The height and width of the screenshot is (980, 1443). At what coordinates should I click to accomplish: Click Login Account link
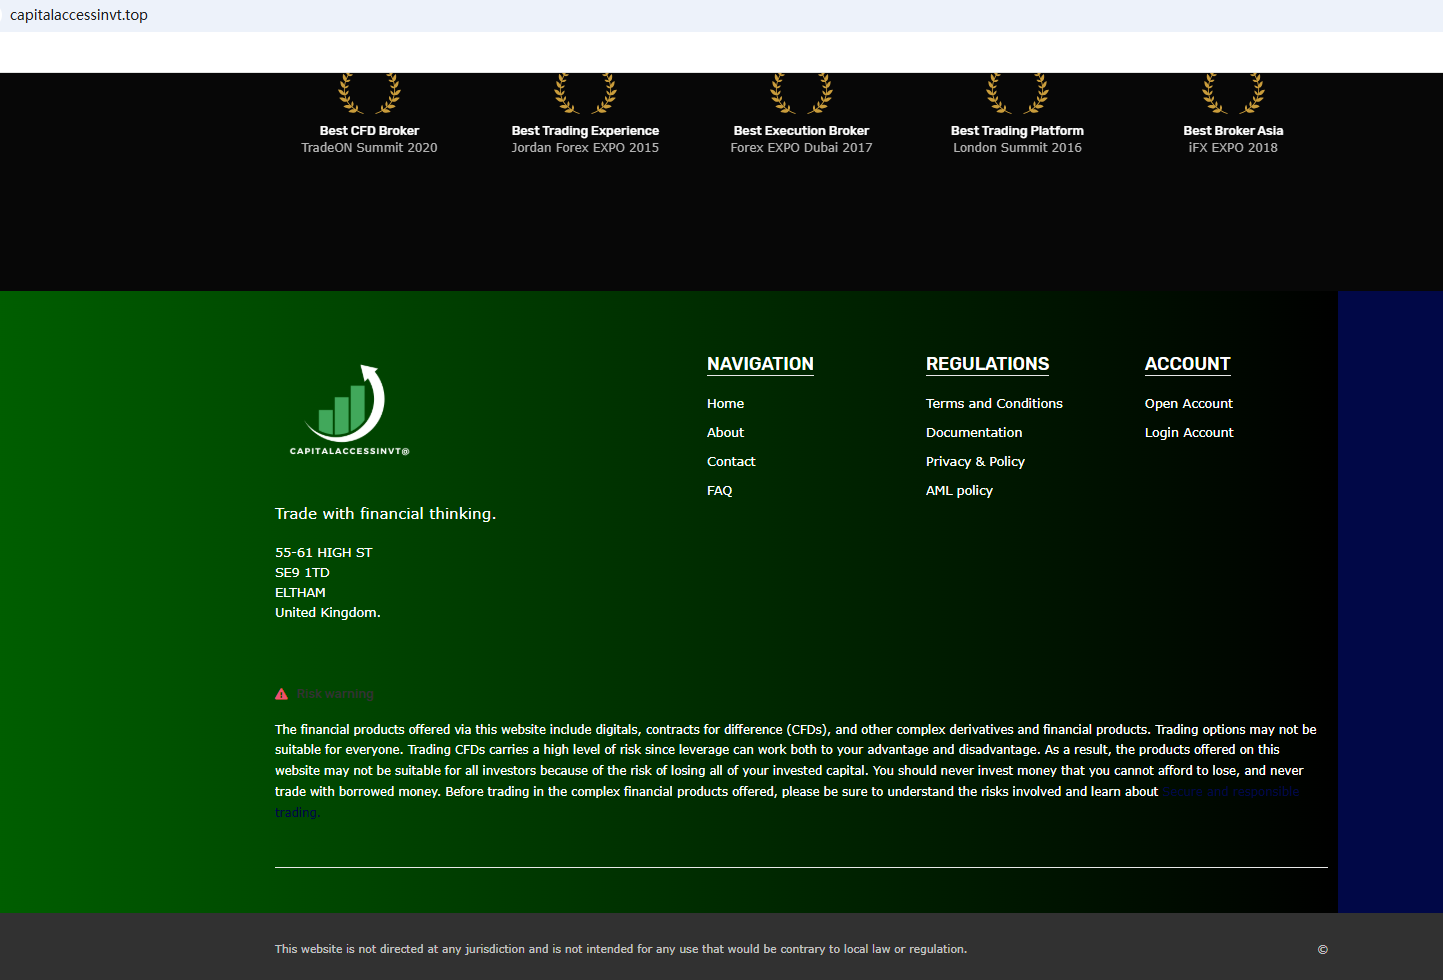click(x=1189, y=433)
